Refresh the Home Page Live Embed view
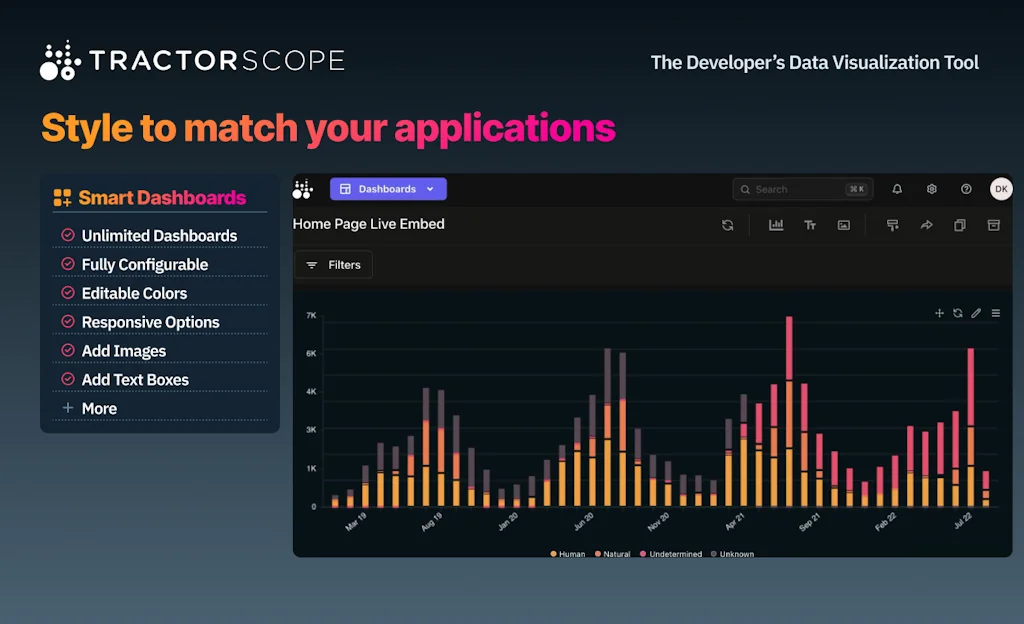The height and width of the screenshot is (624, 1024). click(x=727, y=224)
